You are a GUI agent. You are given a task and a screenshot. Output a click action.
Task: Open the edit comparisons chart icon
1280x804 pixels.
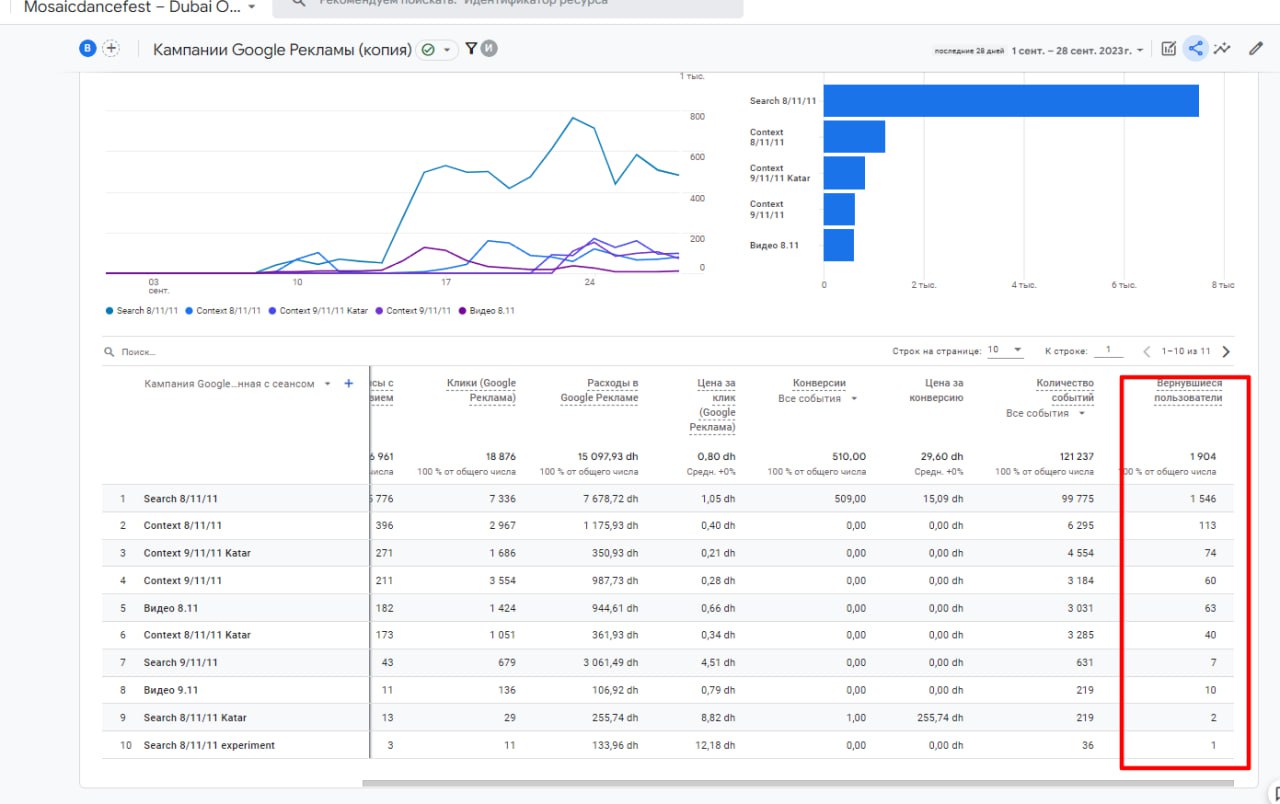pos(1168,49)
